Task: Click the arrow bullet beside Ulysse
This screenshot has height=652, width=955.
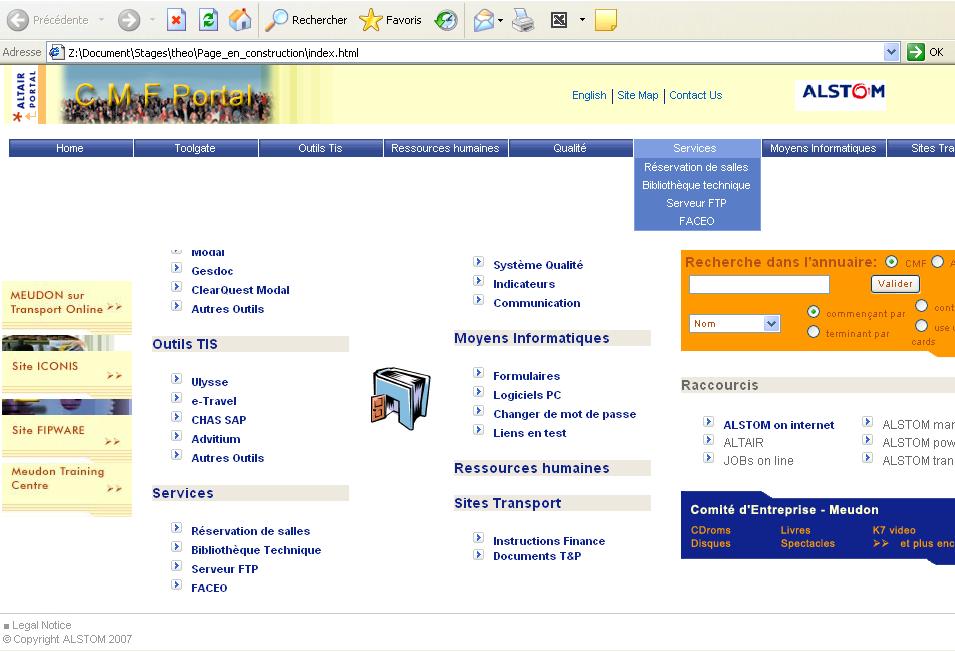Action: pos(176,379)
